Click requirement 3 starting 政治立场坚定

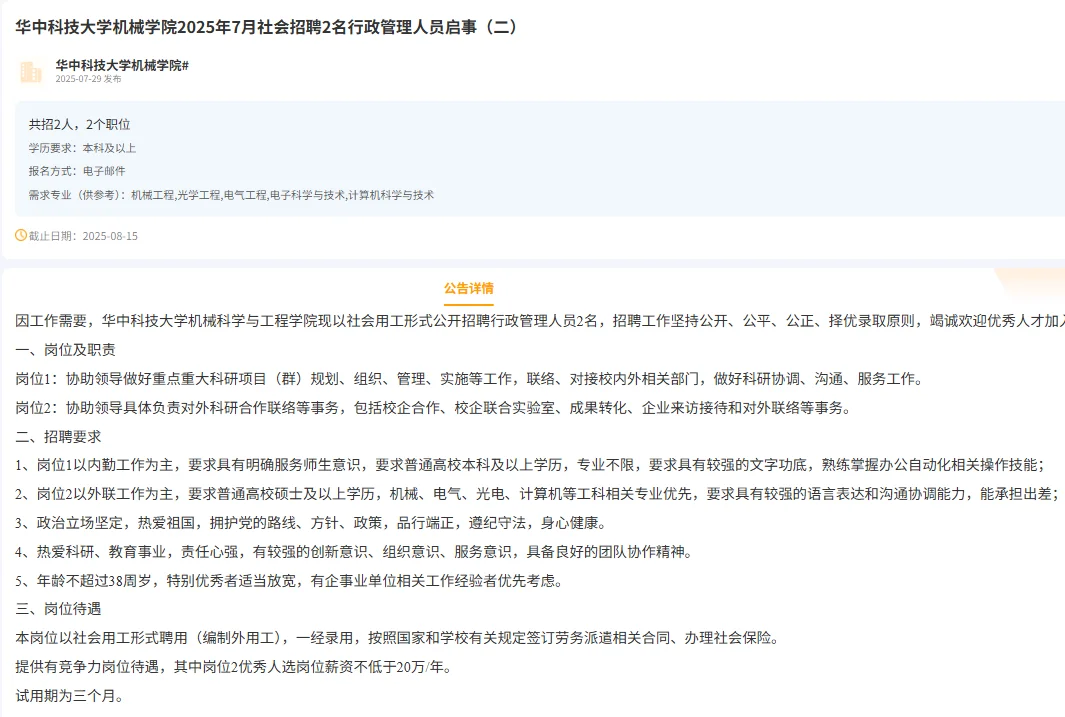(310, 523)
